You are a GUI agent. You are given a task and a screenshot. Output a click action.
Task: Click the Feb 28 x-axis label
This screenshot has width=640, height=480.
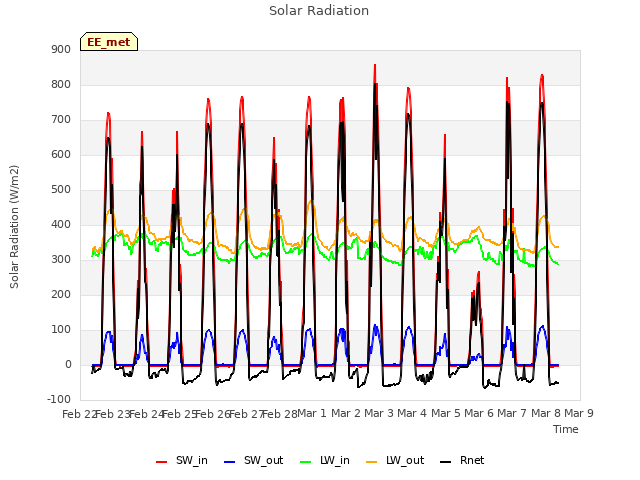coord(280,414)
